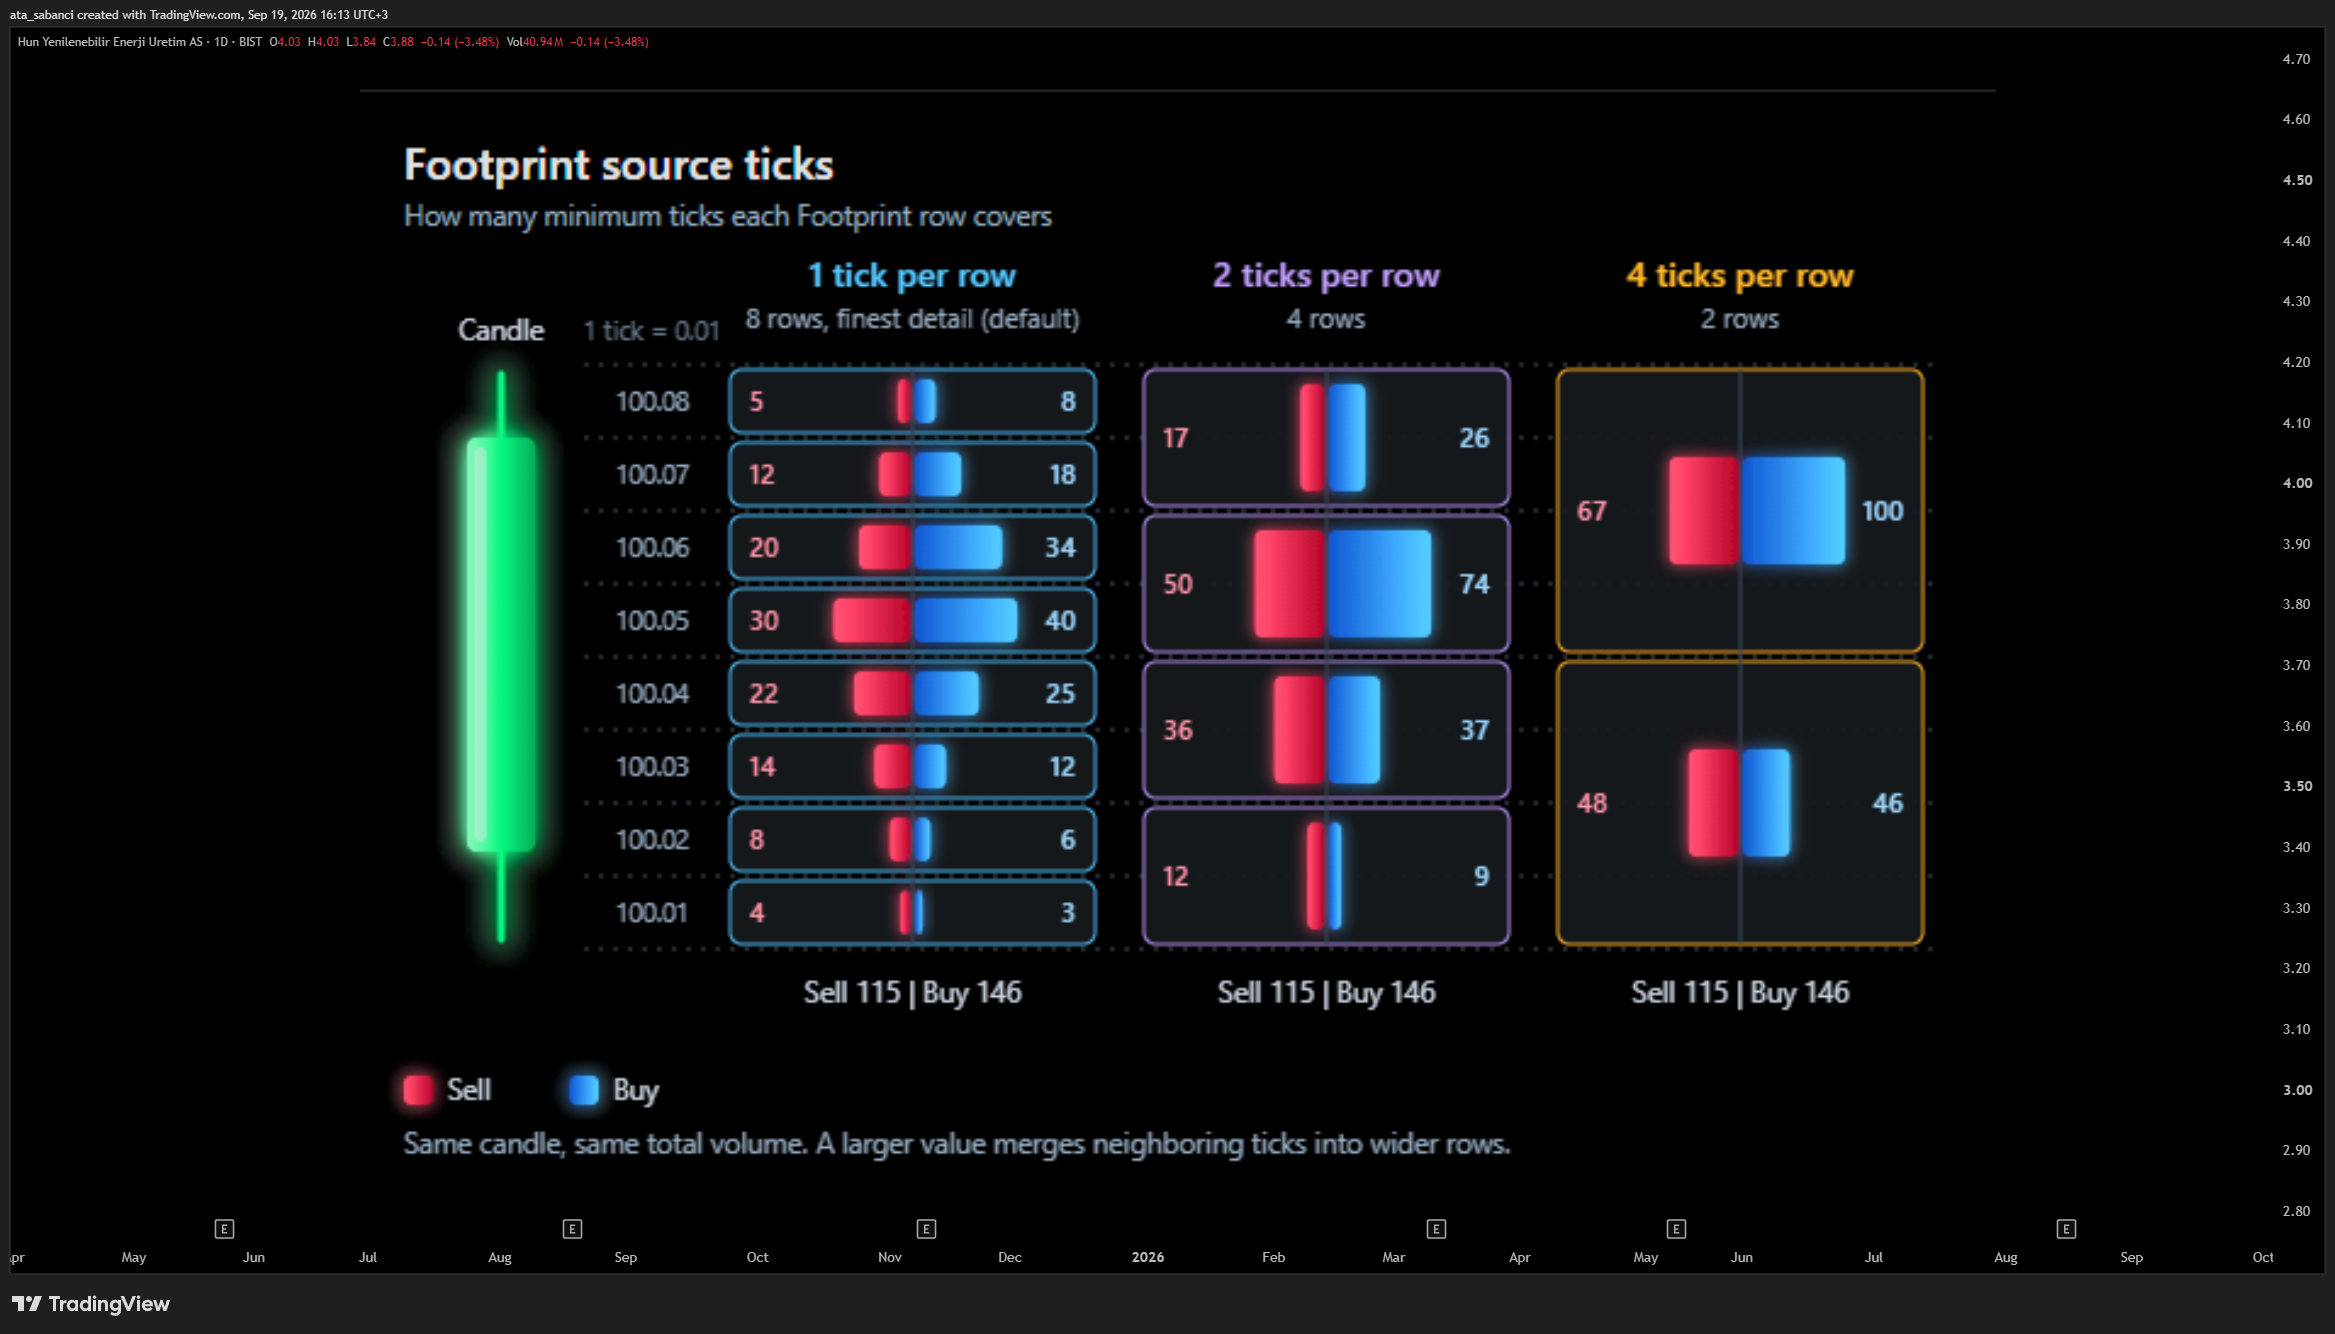This screenshot has height=1334, width=2335.
Task: Select the 100.08 footprint row box
Action: (912, 401)
